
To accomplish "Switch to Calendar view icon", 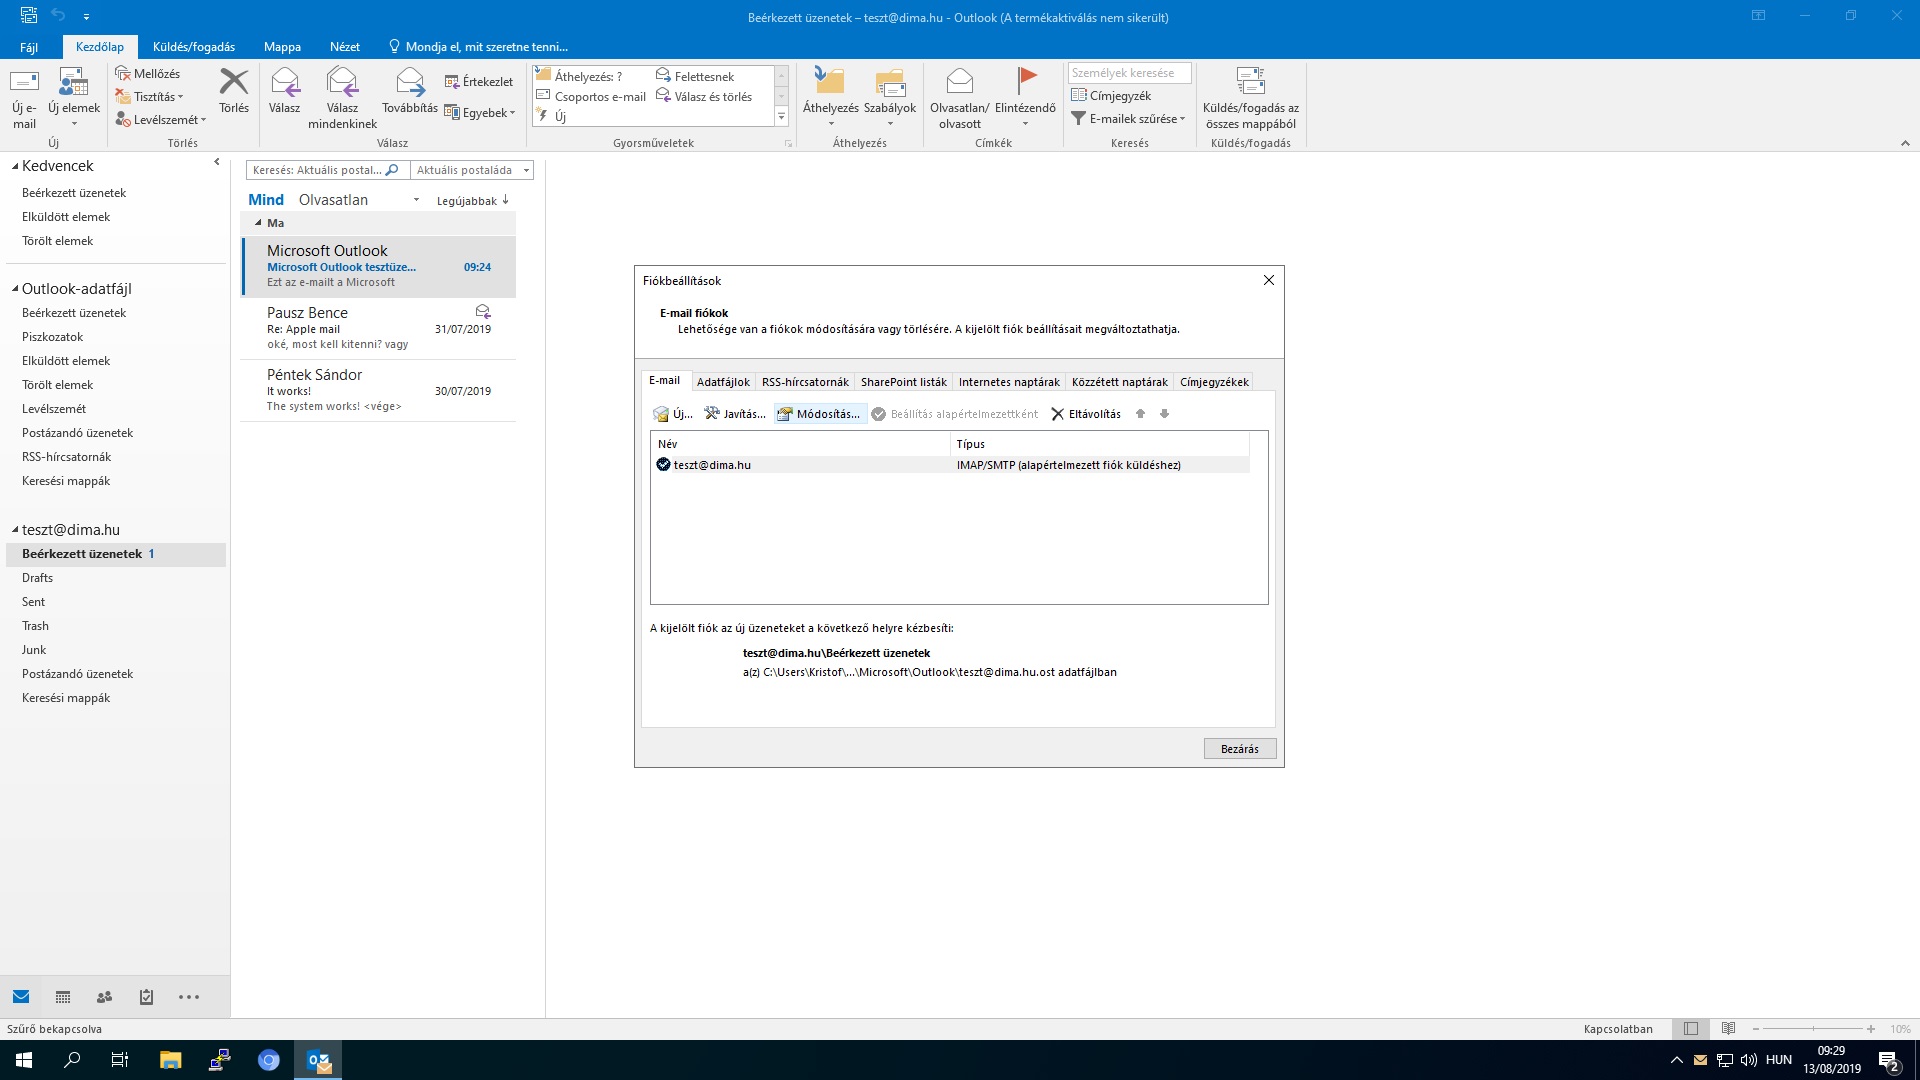I will 63,997.
